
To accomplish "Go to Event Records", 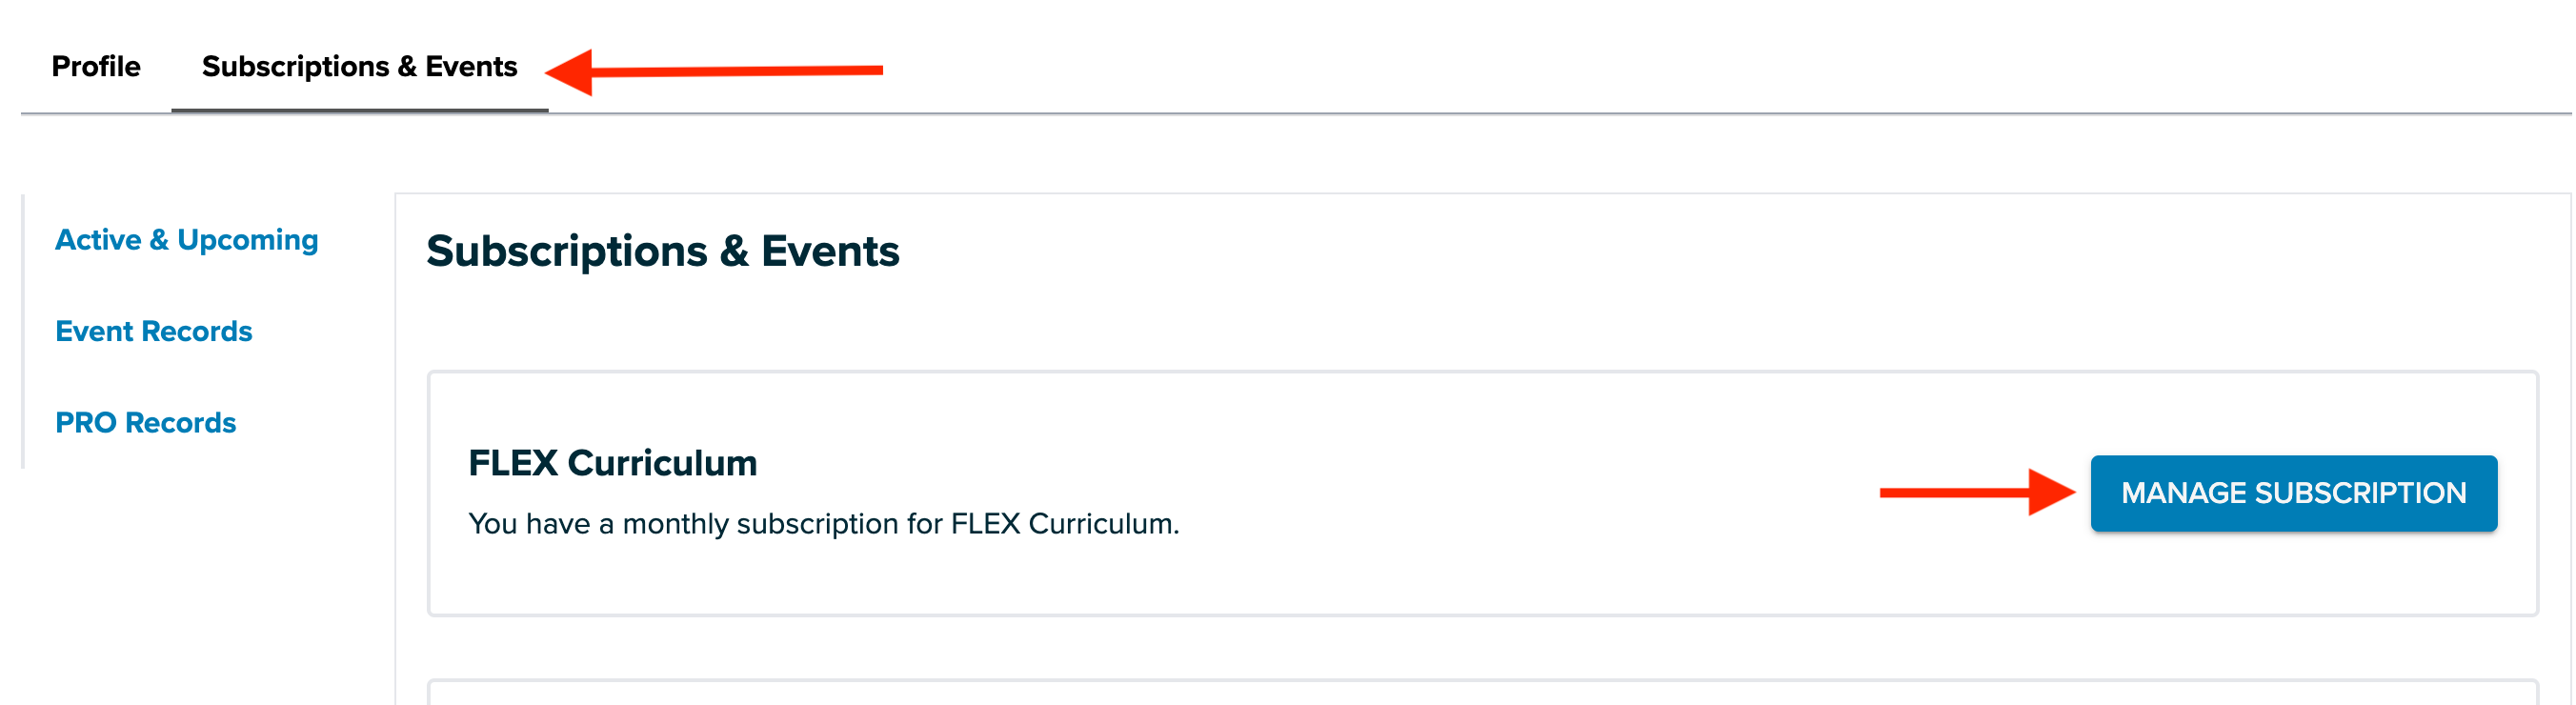I will coord(153,331).
